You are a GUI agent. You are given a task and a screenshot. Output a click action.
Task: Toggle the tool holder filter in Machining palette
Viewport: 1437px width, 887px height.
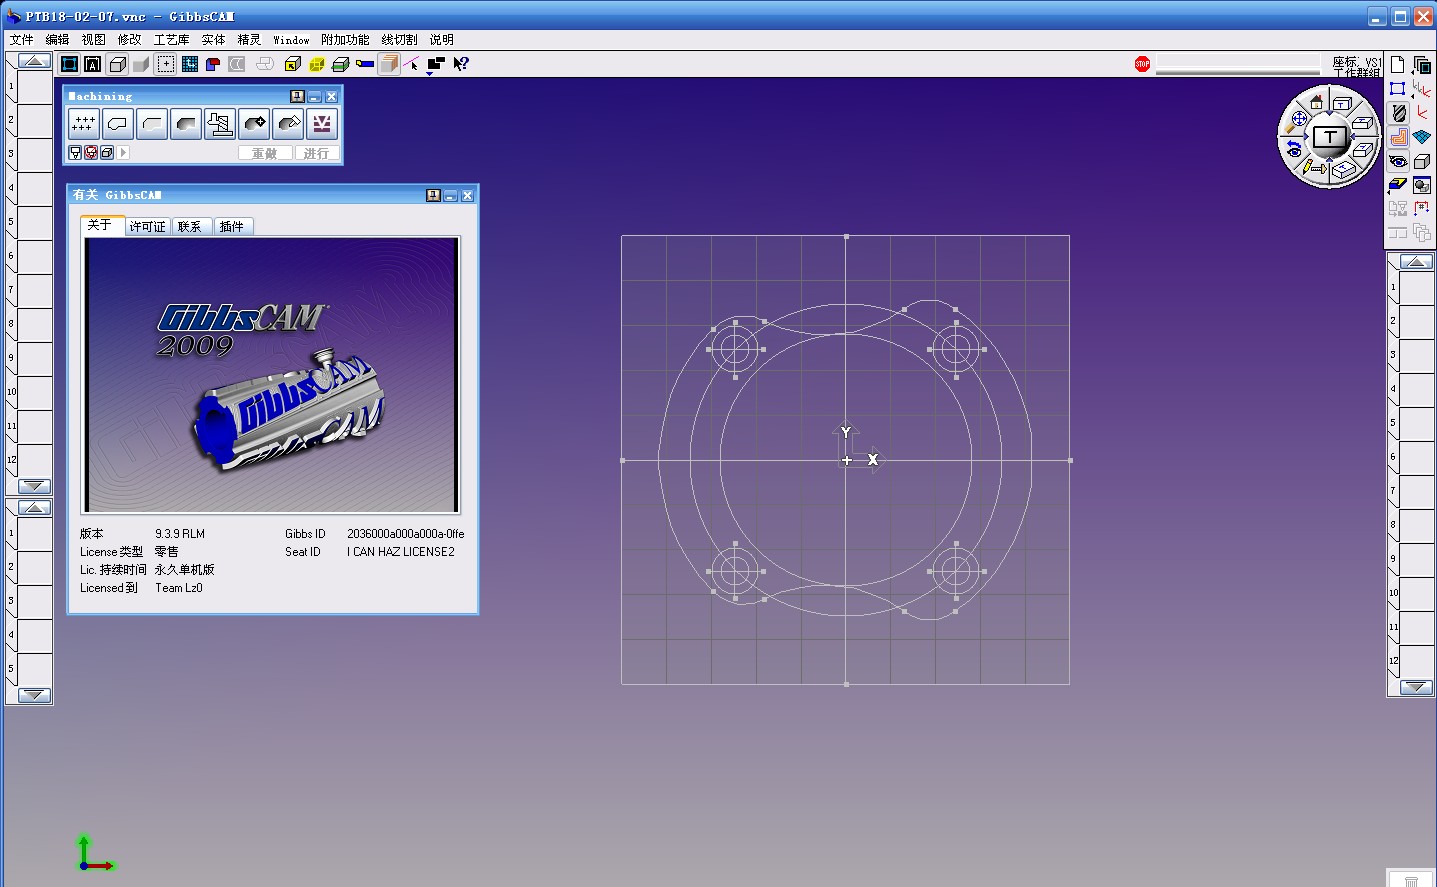[75, 153]
